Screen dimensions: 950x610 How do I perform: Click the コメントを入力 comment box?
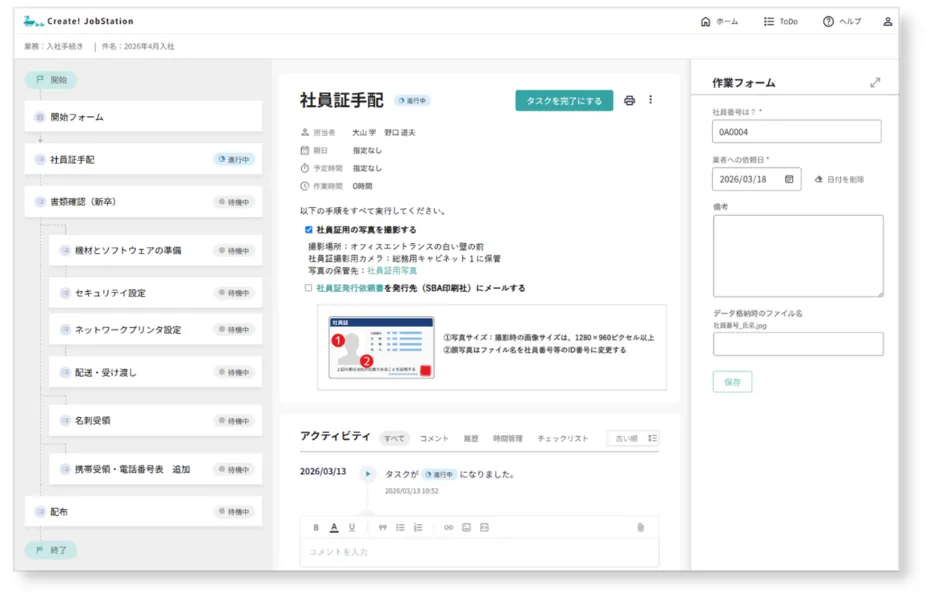[479, 552]
